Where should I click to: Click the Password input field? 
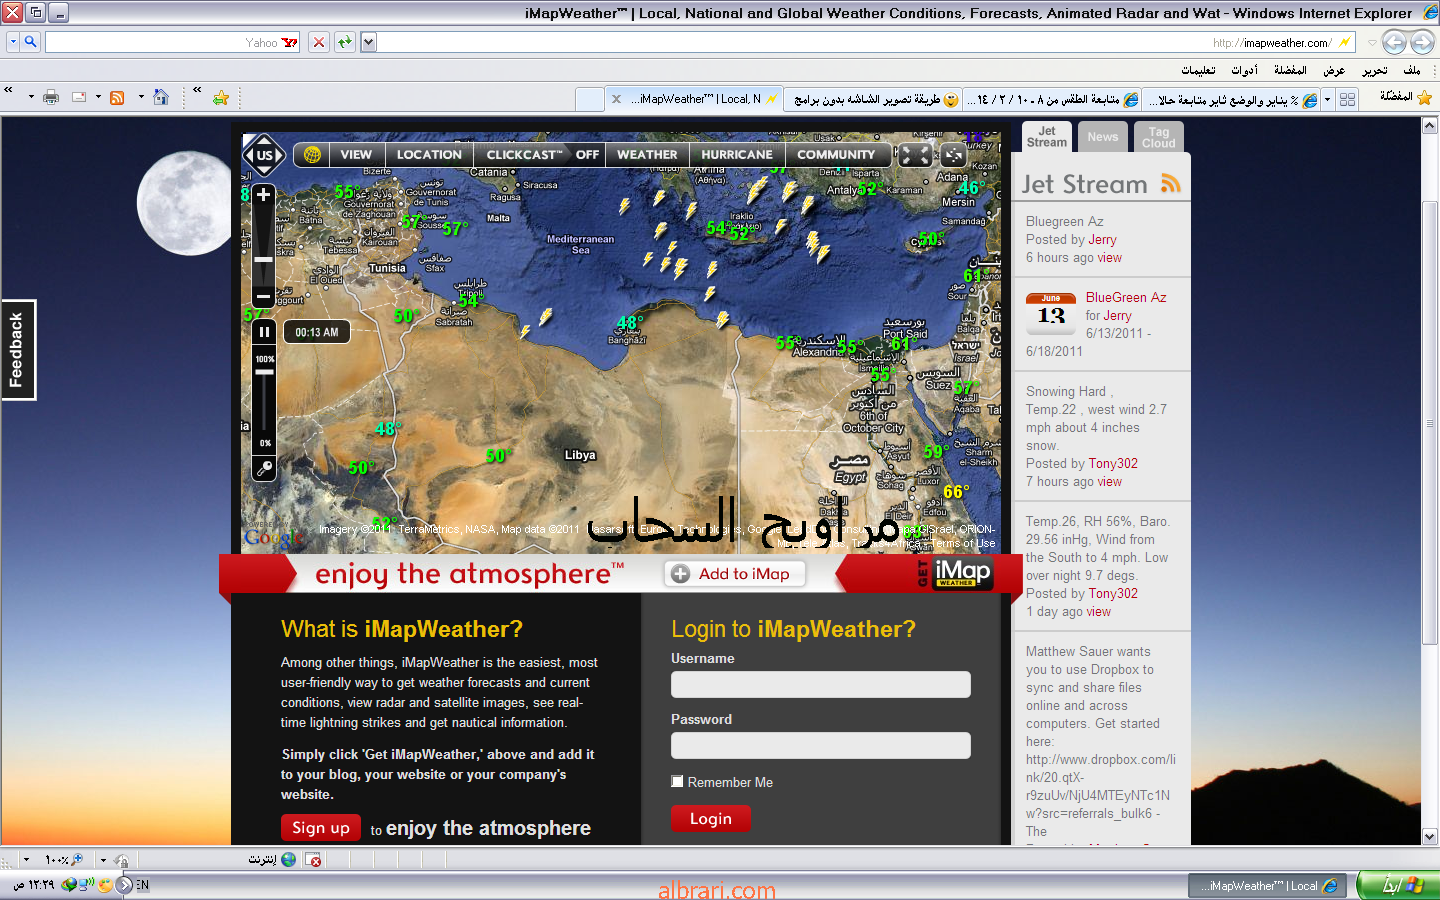tap(821, 745)
